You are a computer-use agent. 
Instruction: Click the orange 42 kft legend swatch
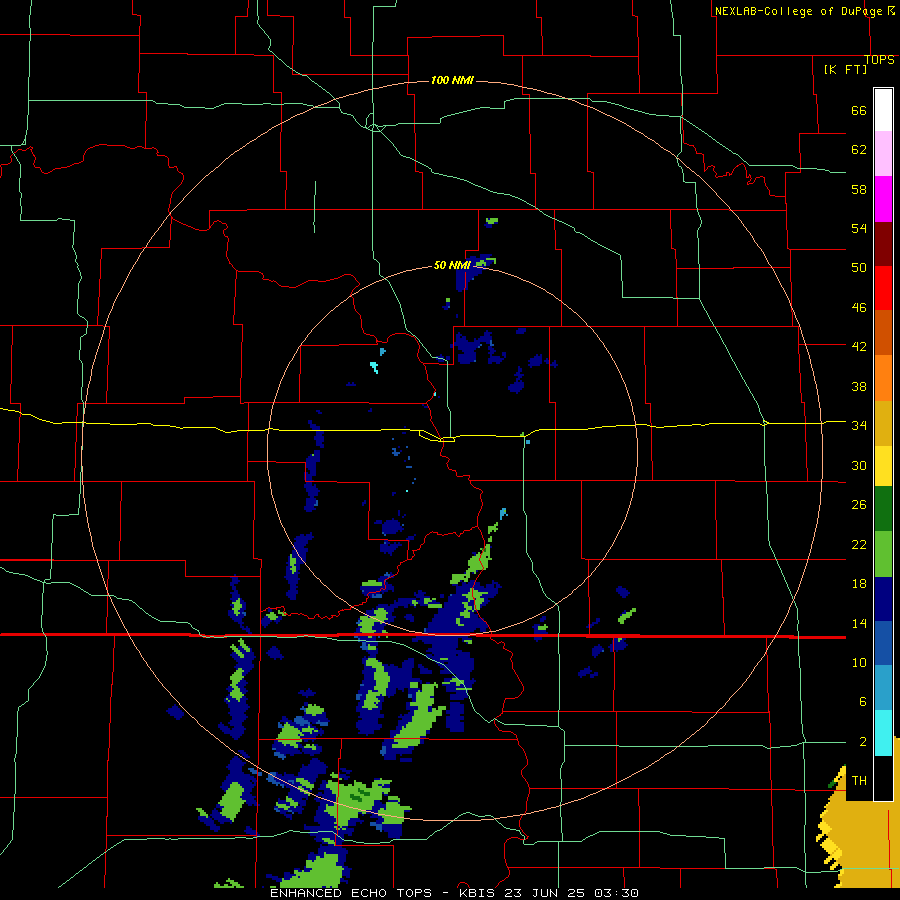click(x=883, y=378)
